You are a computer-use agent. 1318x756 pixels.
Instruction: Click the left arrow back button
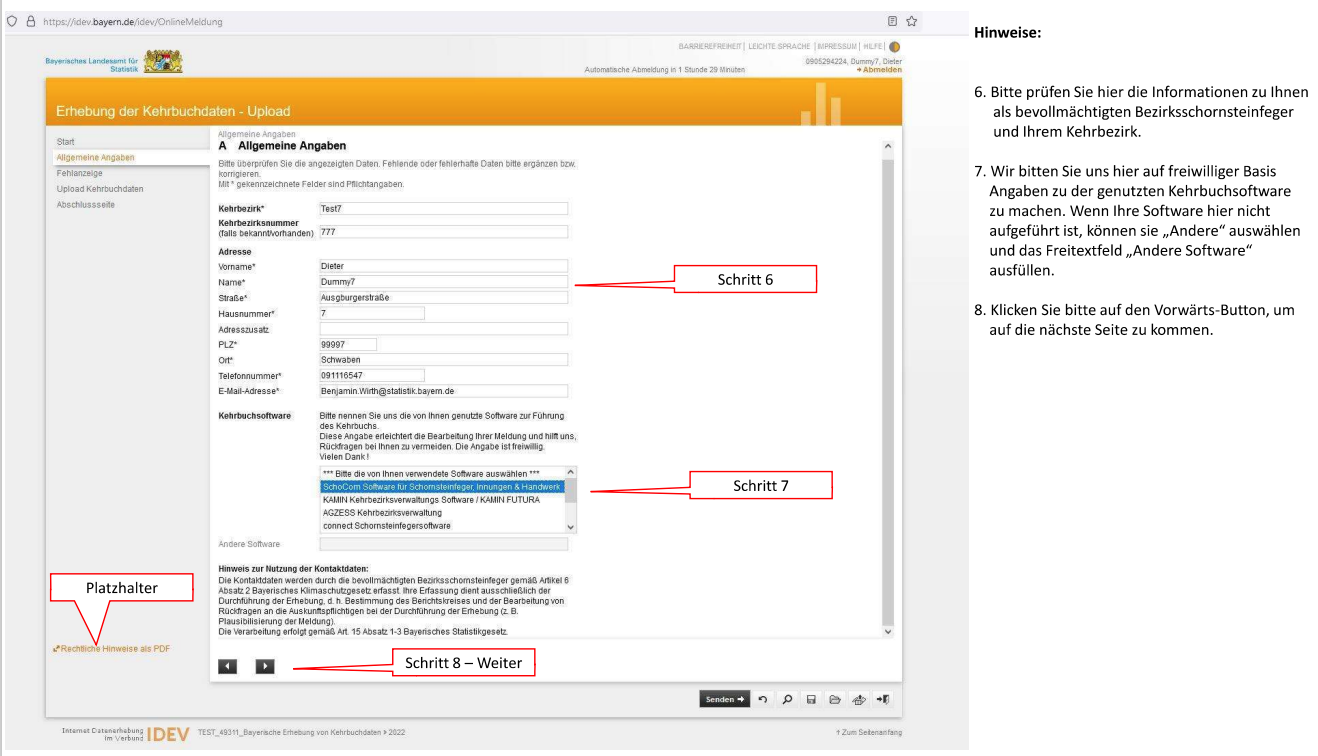[228, 666]
